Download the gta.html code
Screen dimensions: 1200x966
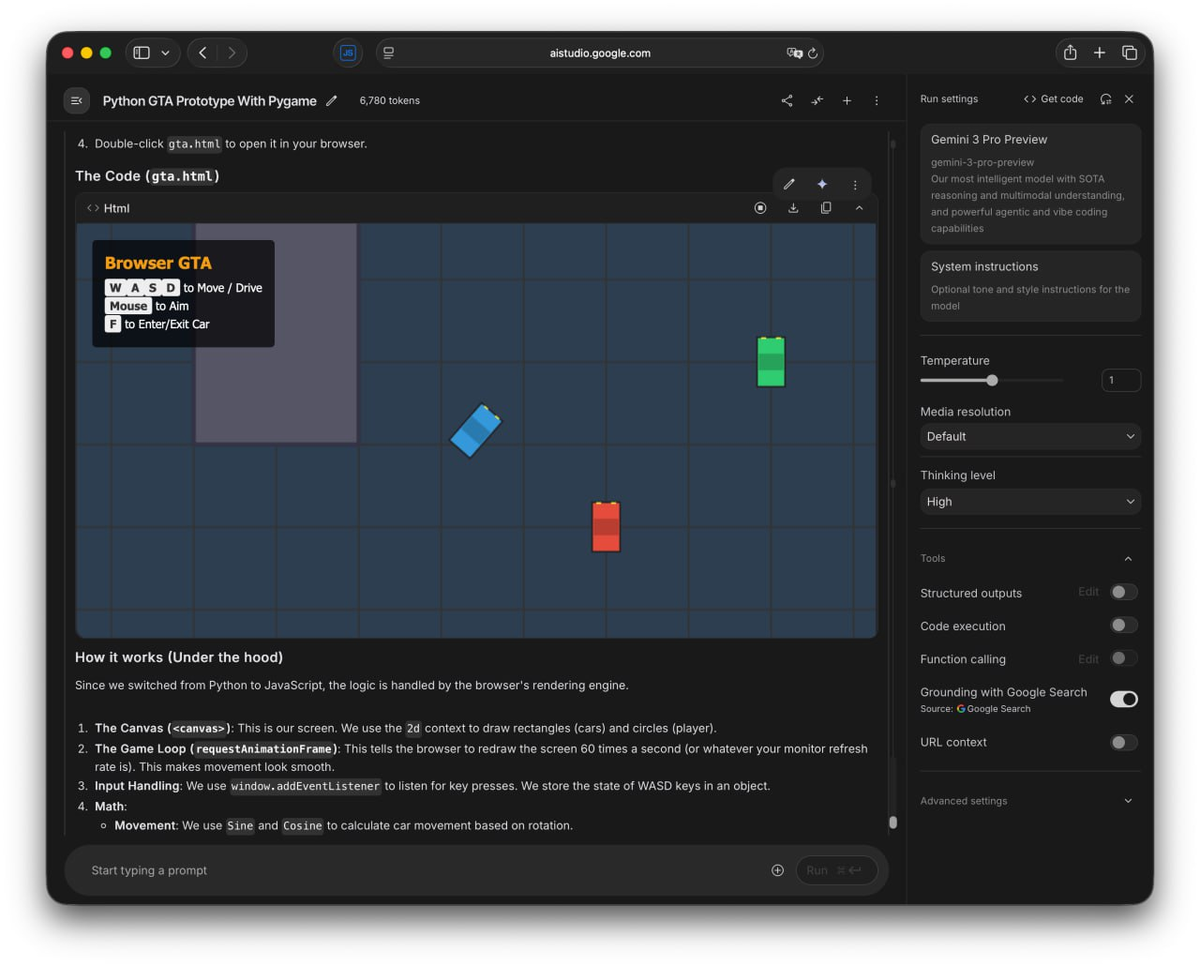point(793,207)
